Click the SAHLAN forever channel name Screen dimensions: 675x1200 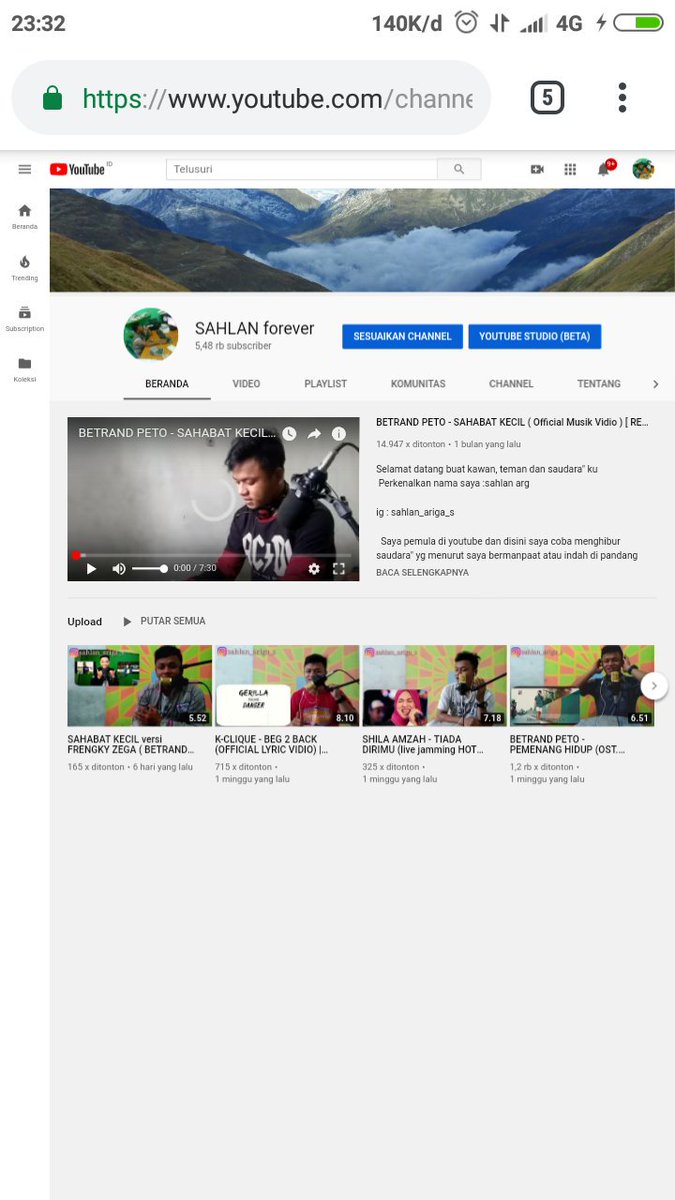[254, 328]
